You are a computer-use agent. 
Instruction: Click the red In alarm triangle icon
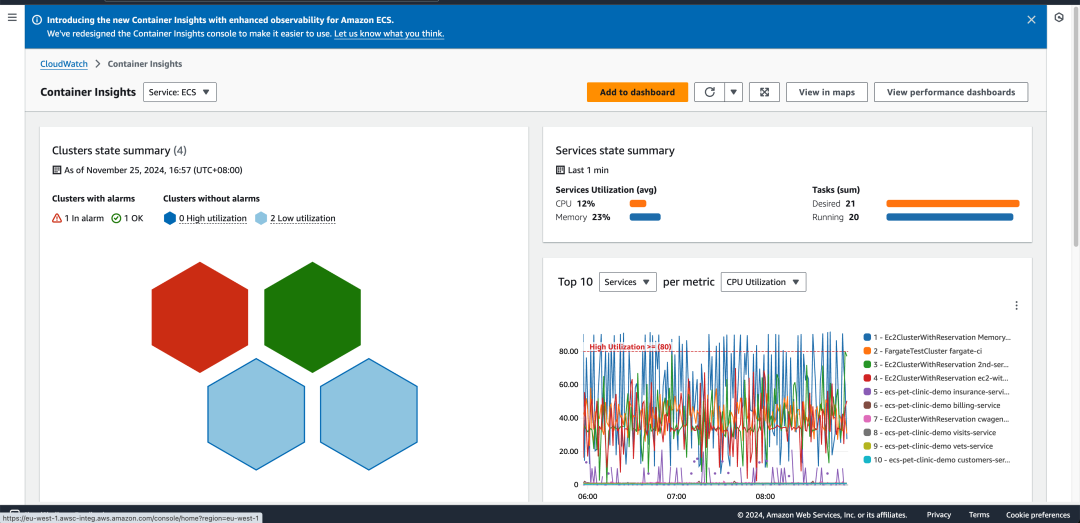(x=57, y=218)
